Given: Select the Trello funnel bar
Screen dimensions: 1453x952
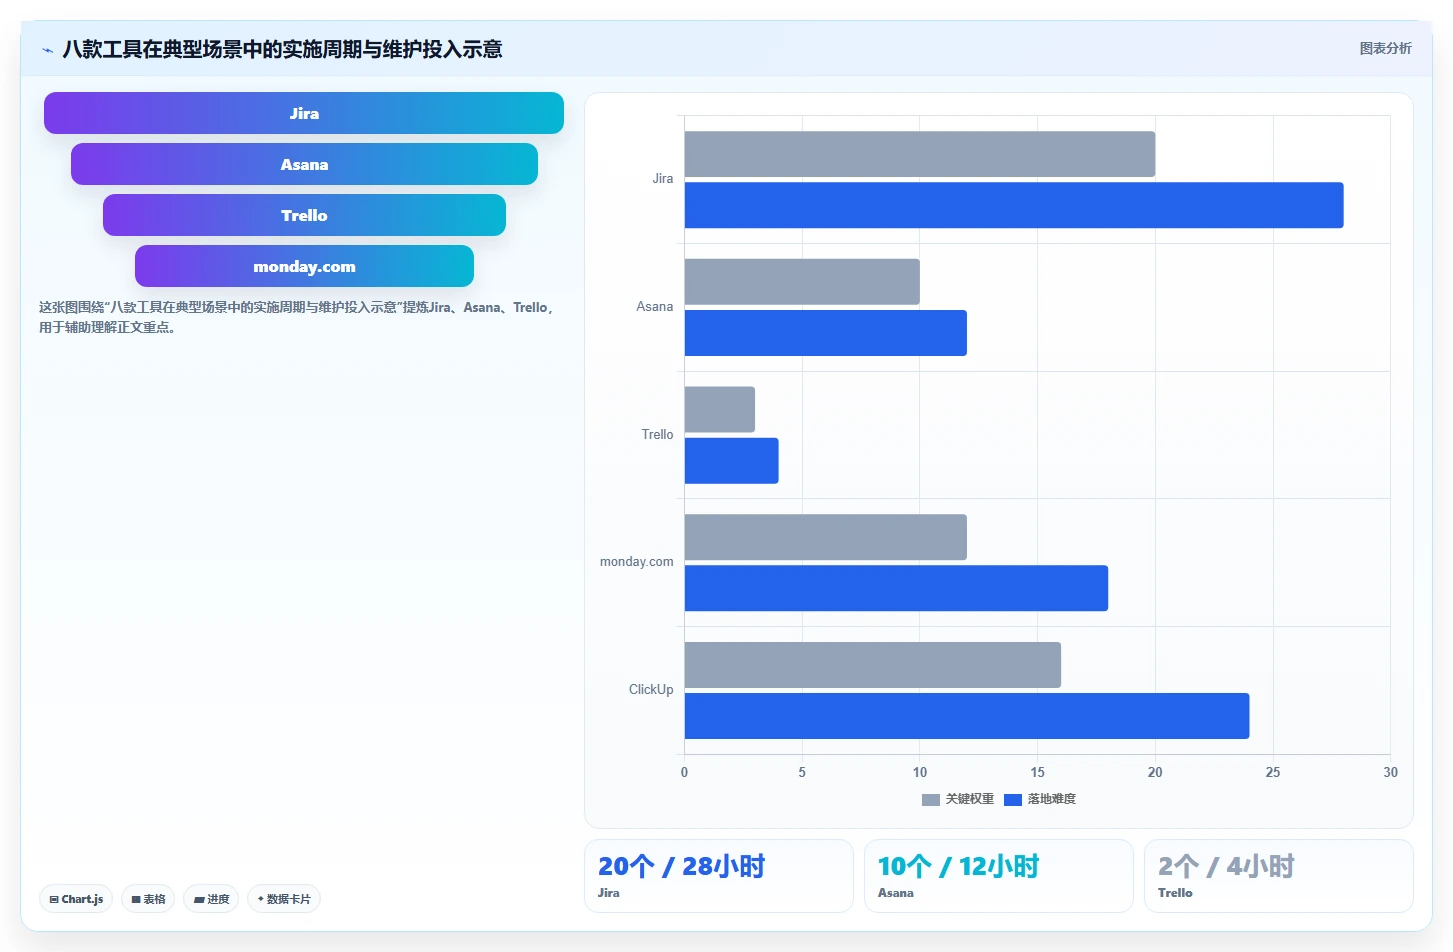Looking at the screenshot, I should coord(304,215).
